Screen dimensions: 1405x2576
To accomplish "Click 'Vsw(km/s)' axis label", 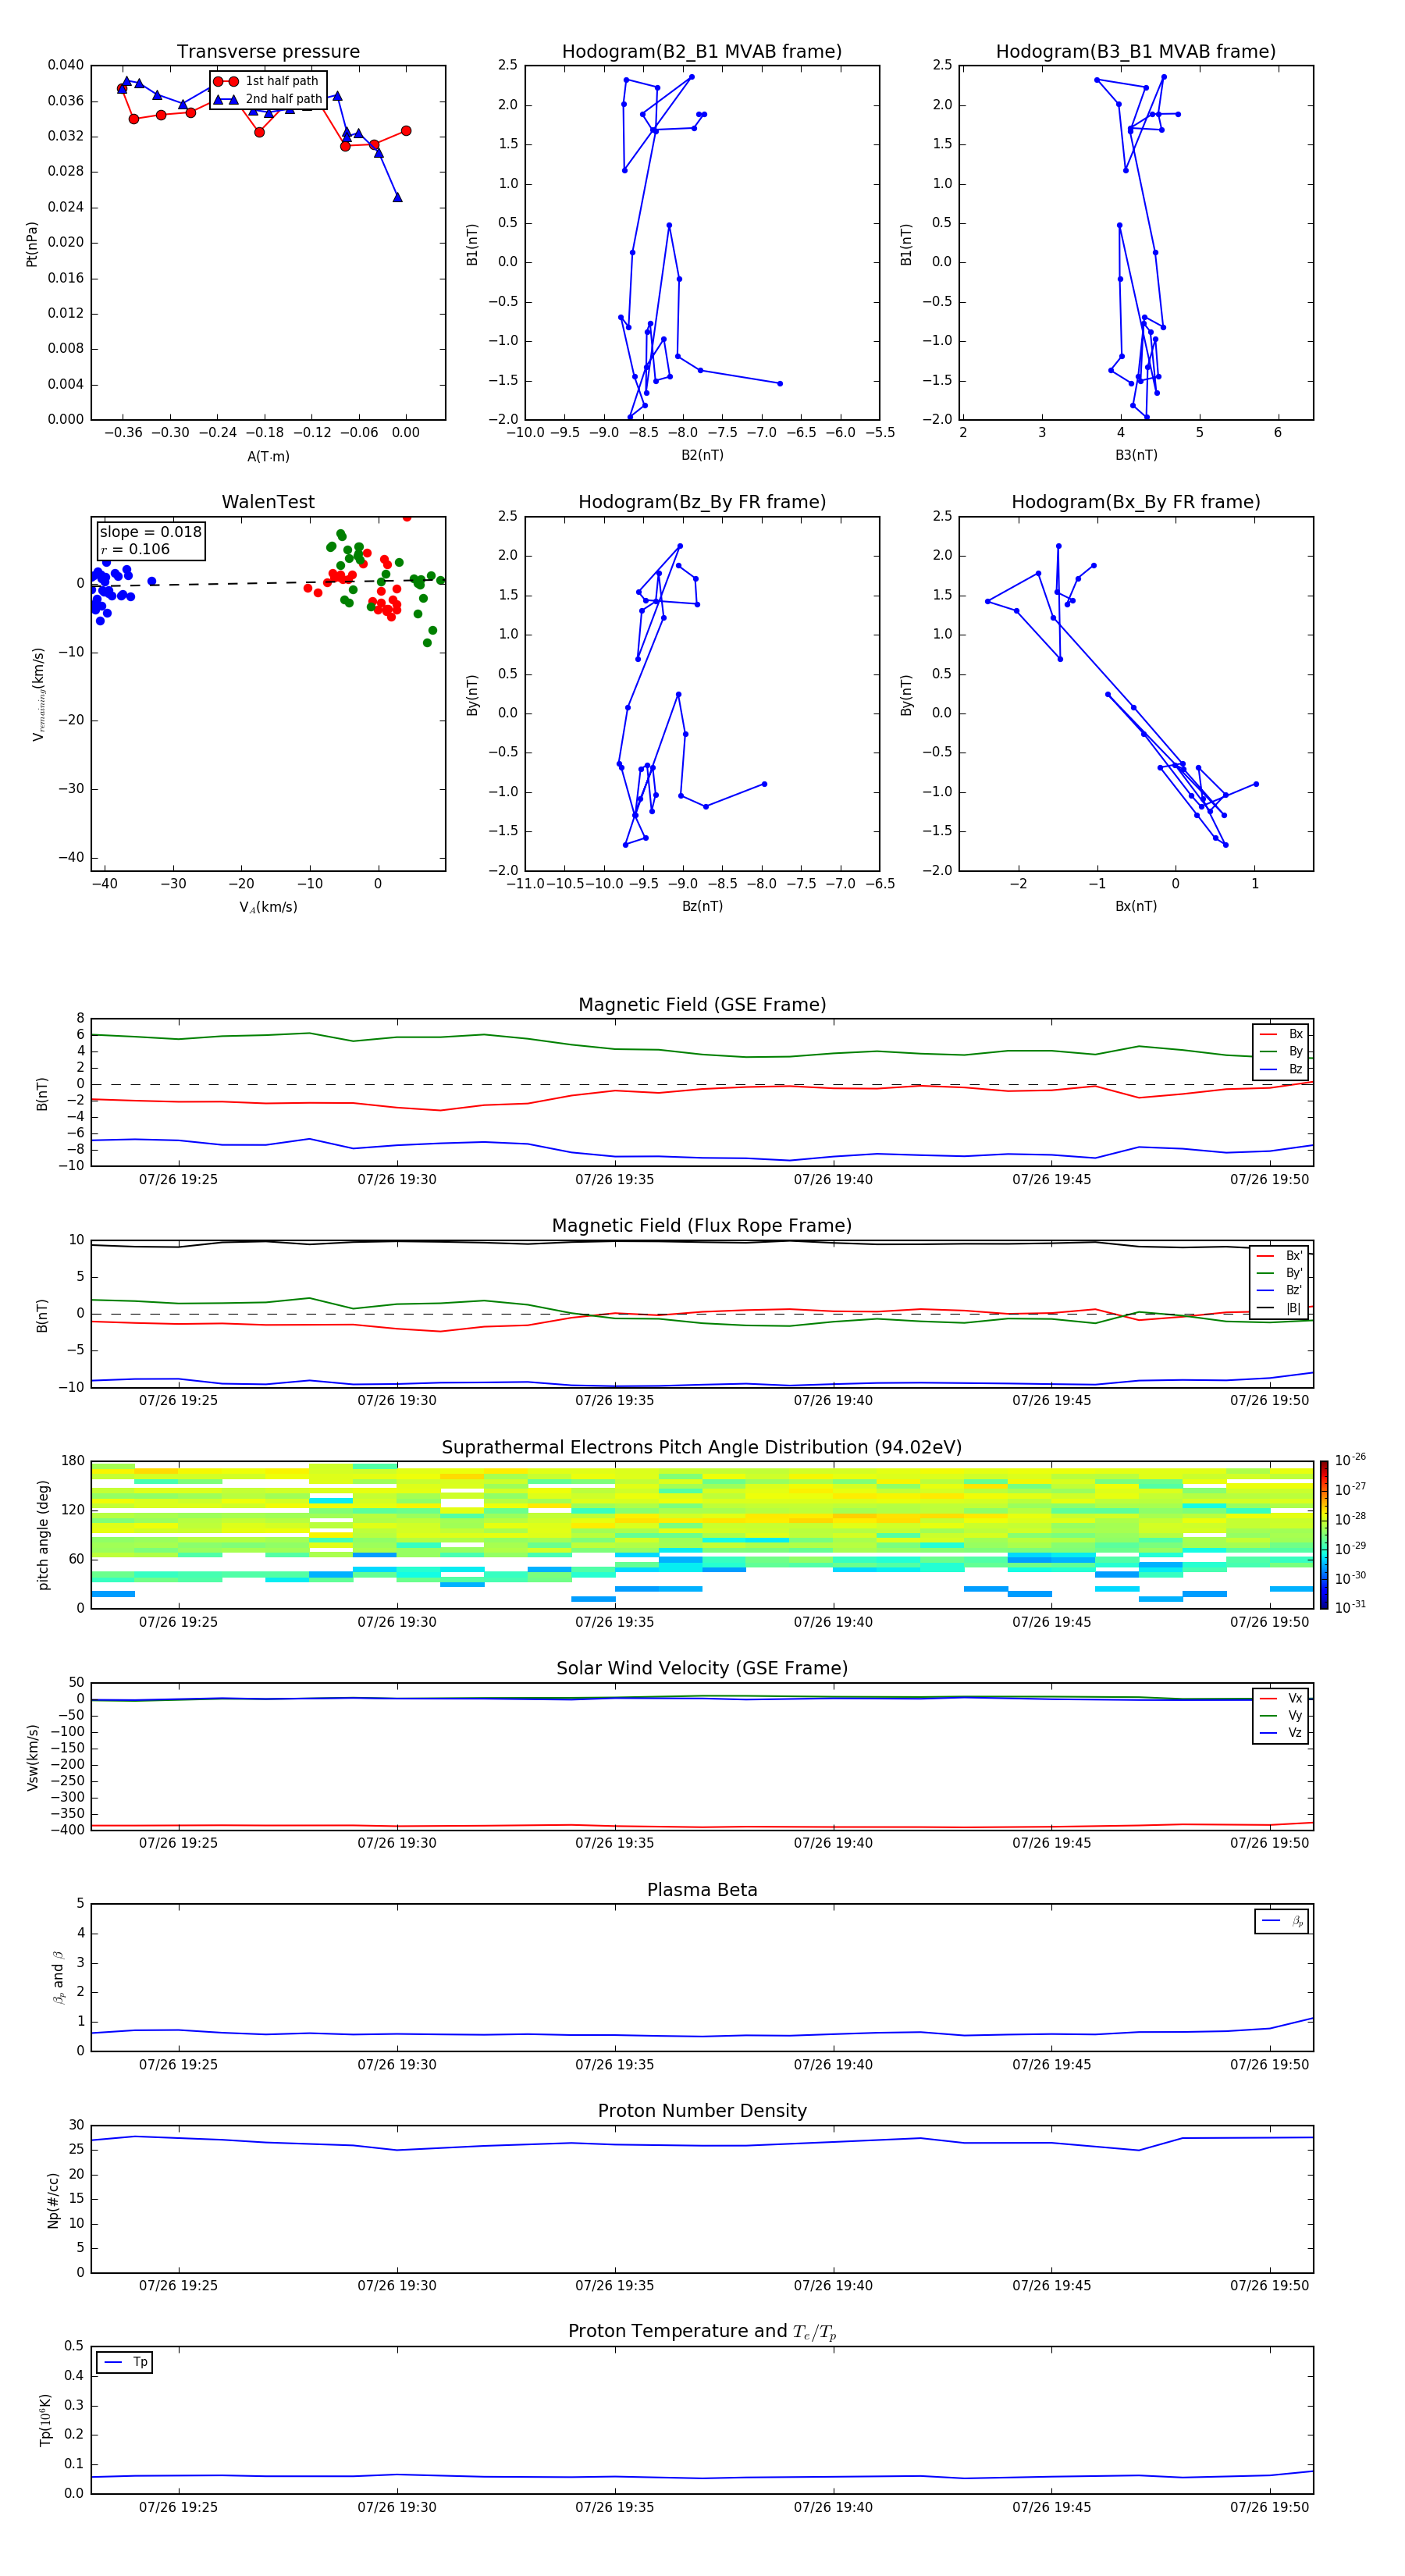I will (32, 1757).
